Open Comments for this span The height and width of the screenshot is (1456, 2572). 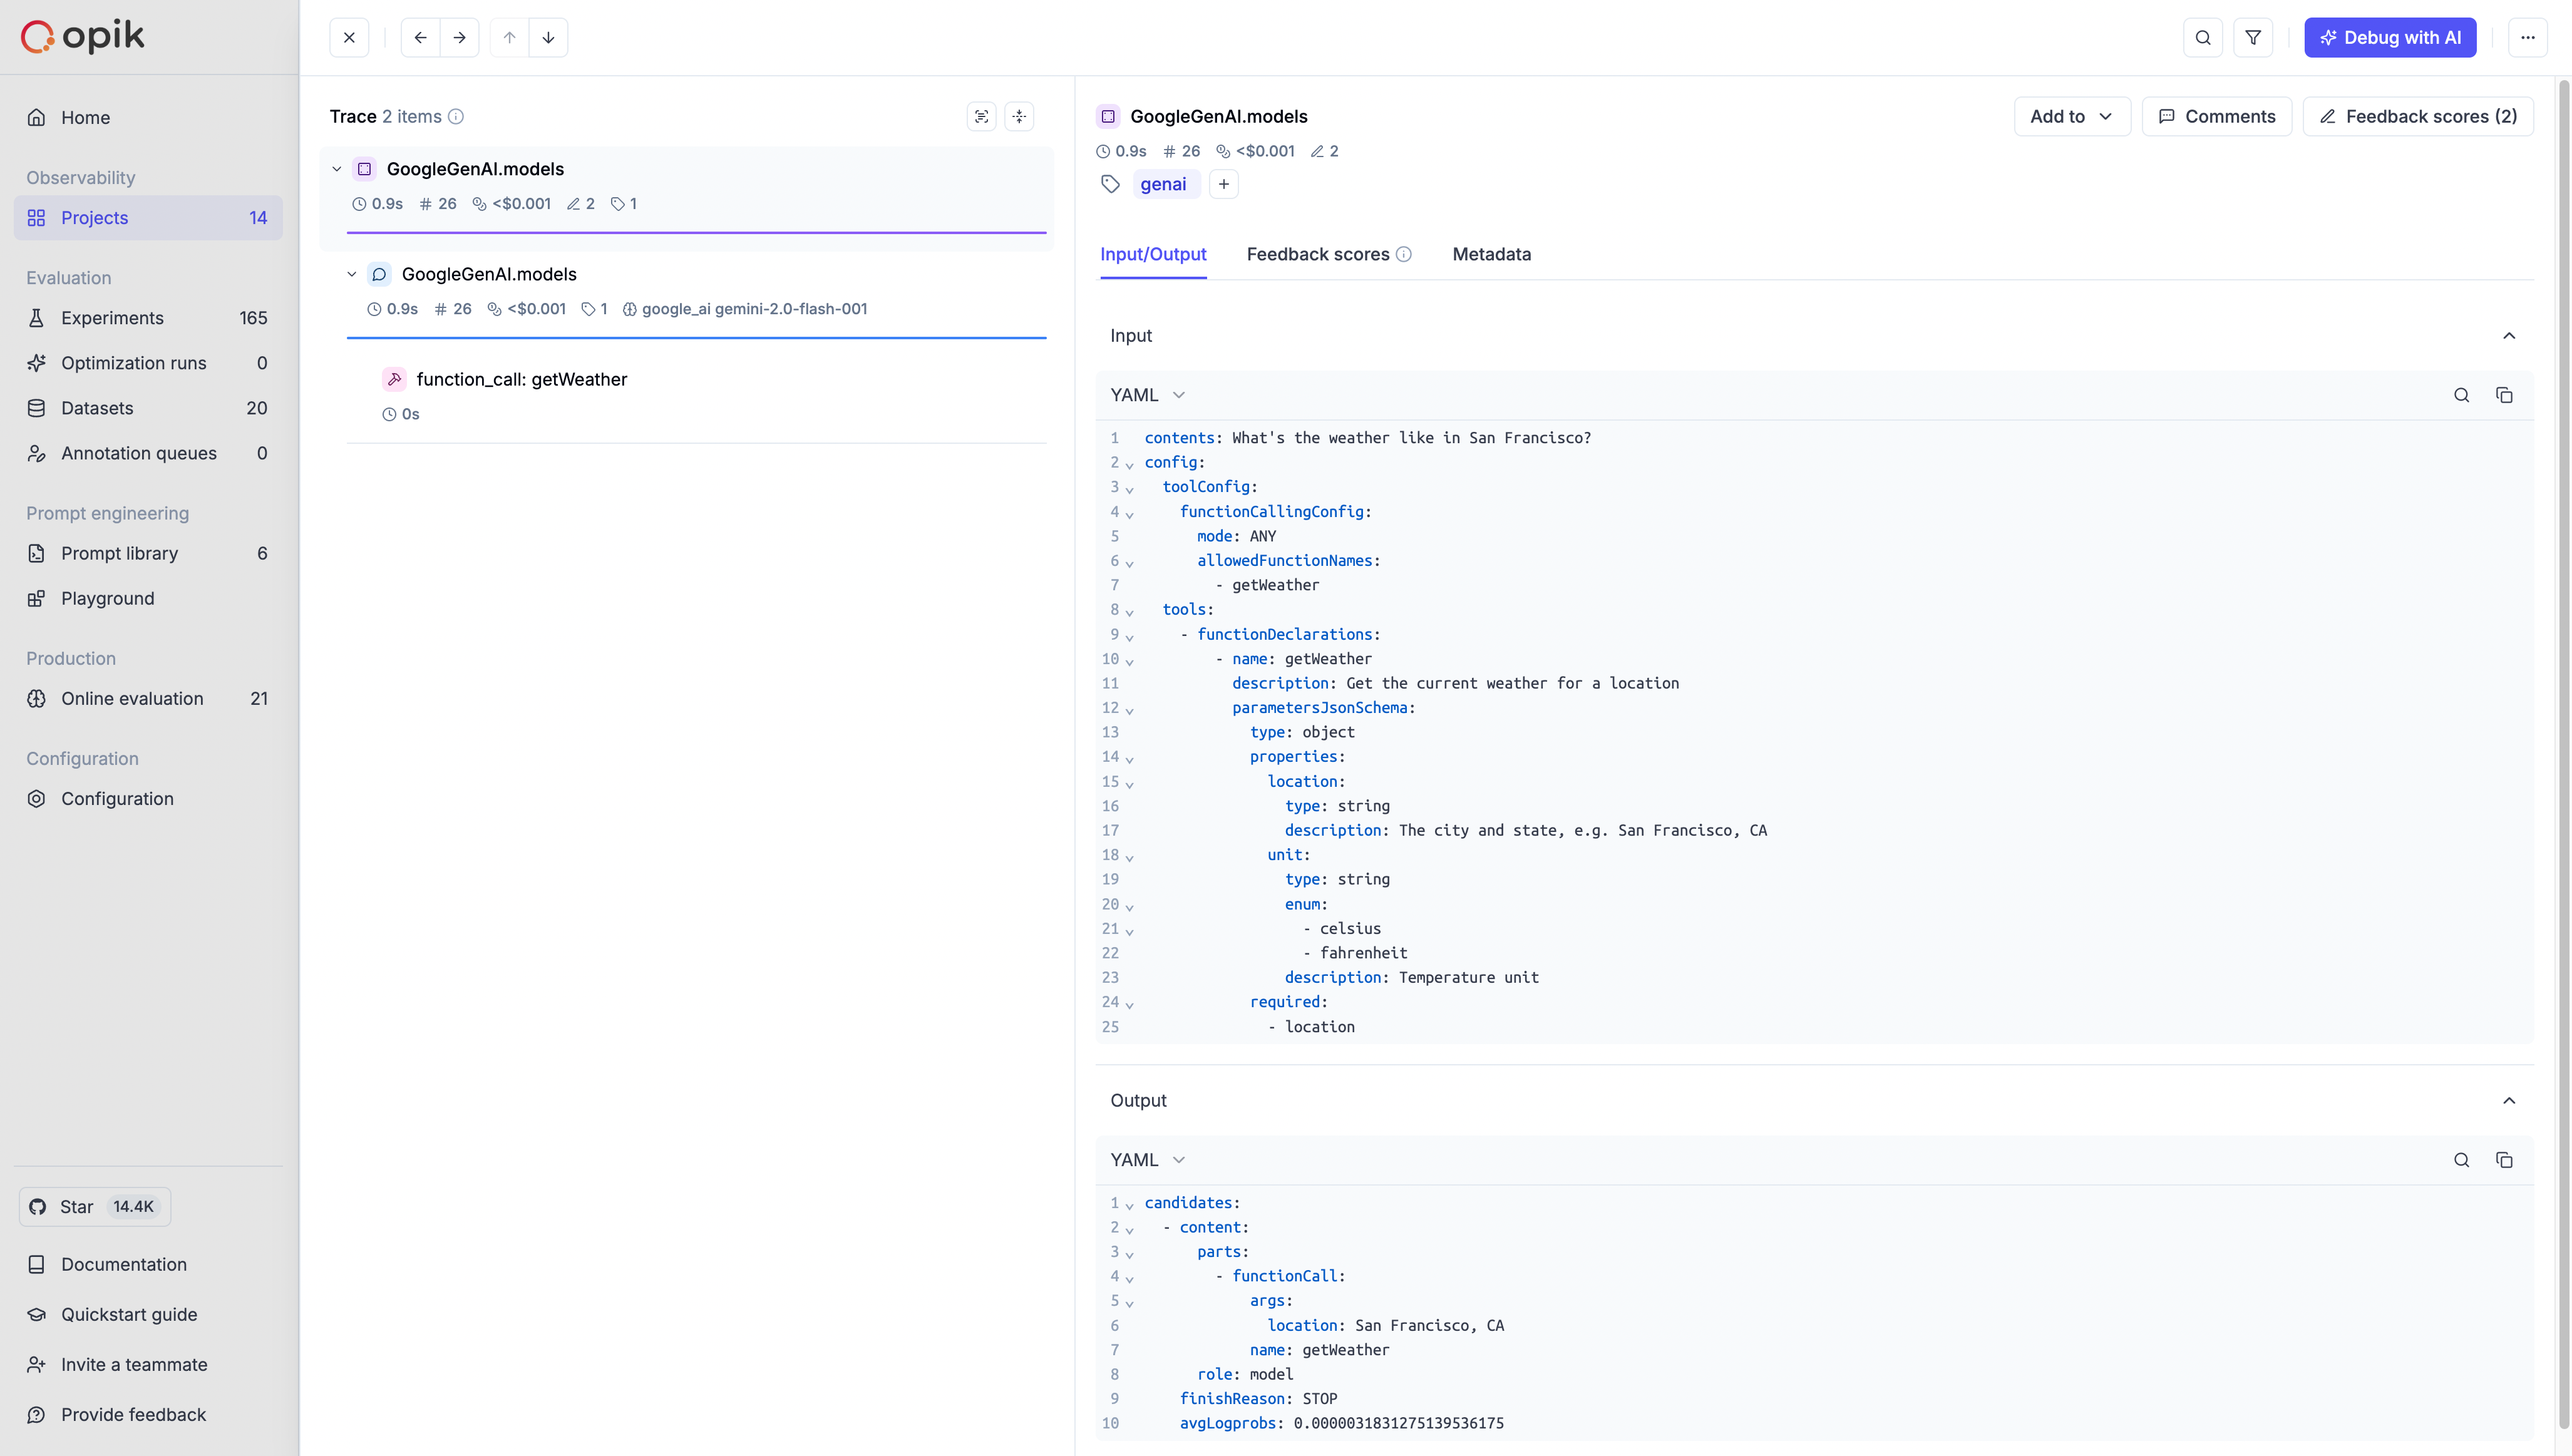point(2217,116)
